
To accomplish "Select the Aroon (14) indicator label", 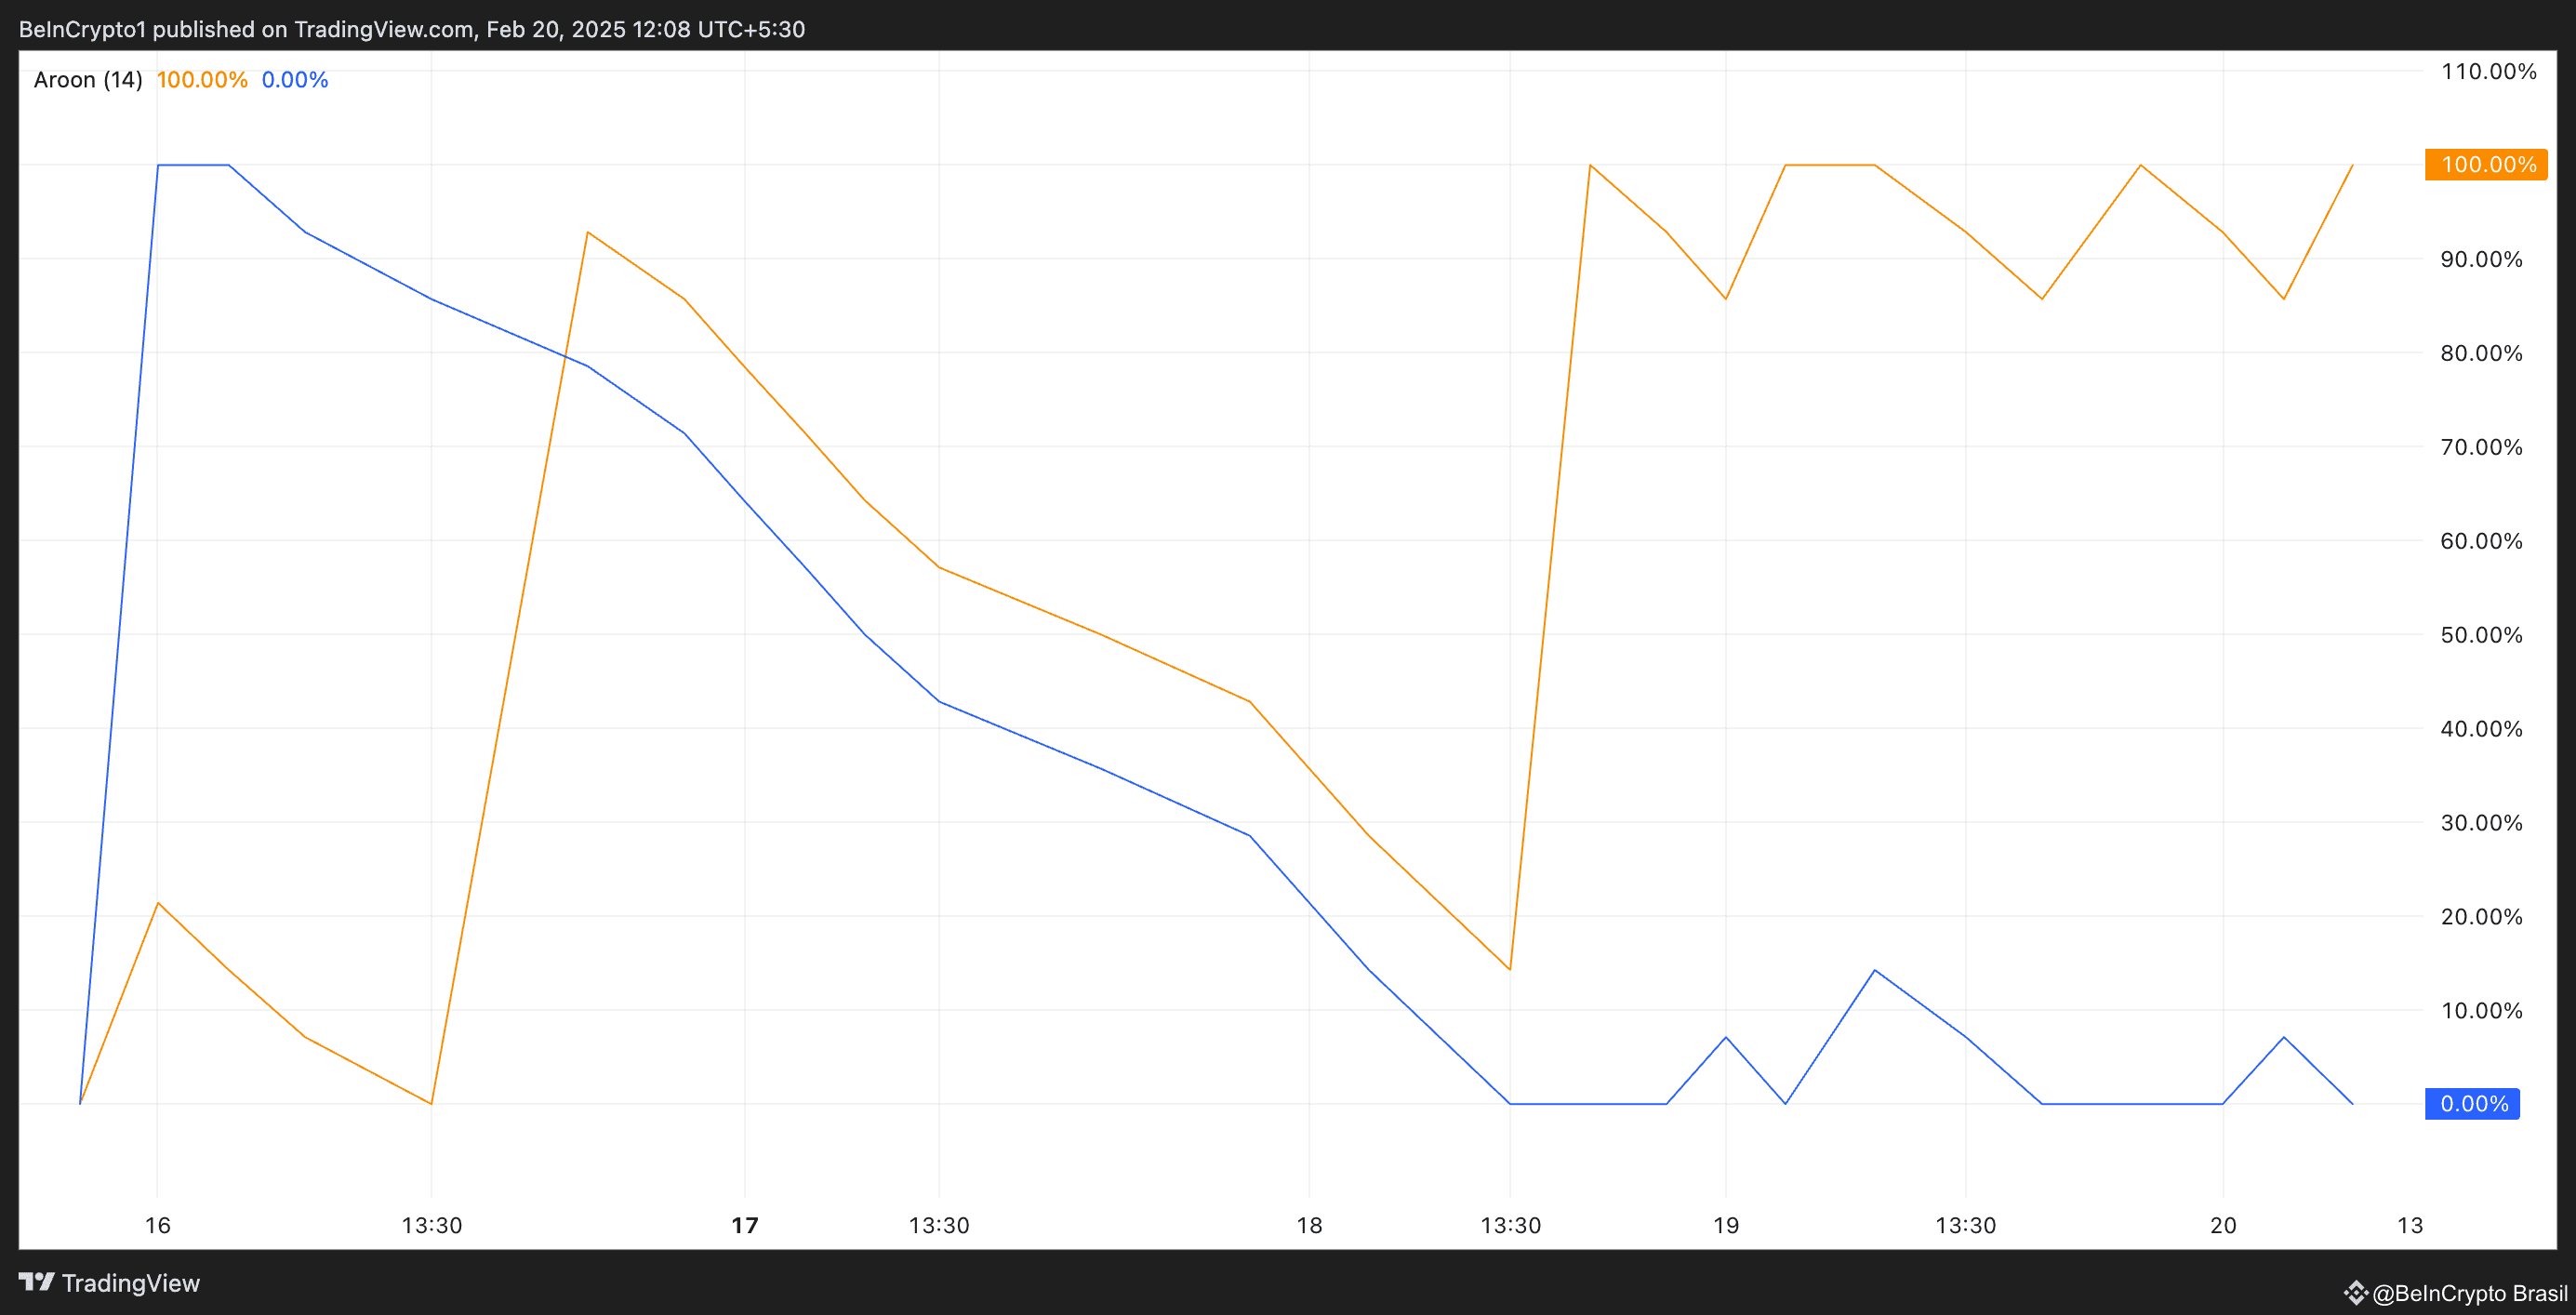I will (x=88, y=80).
